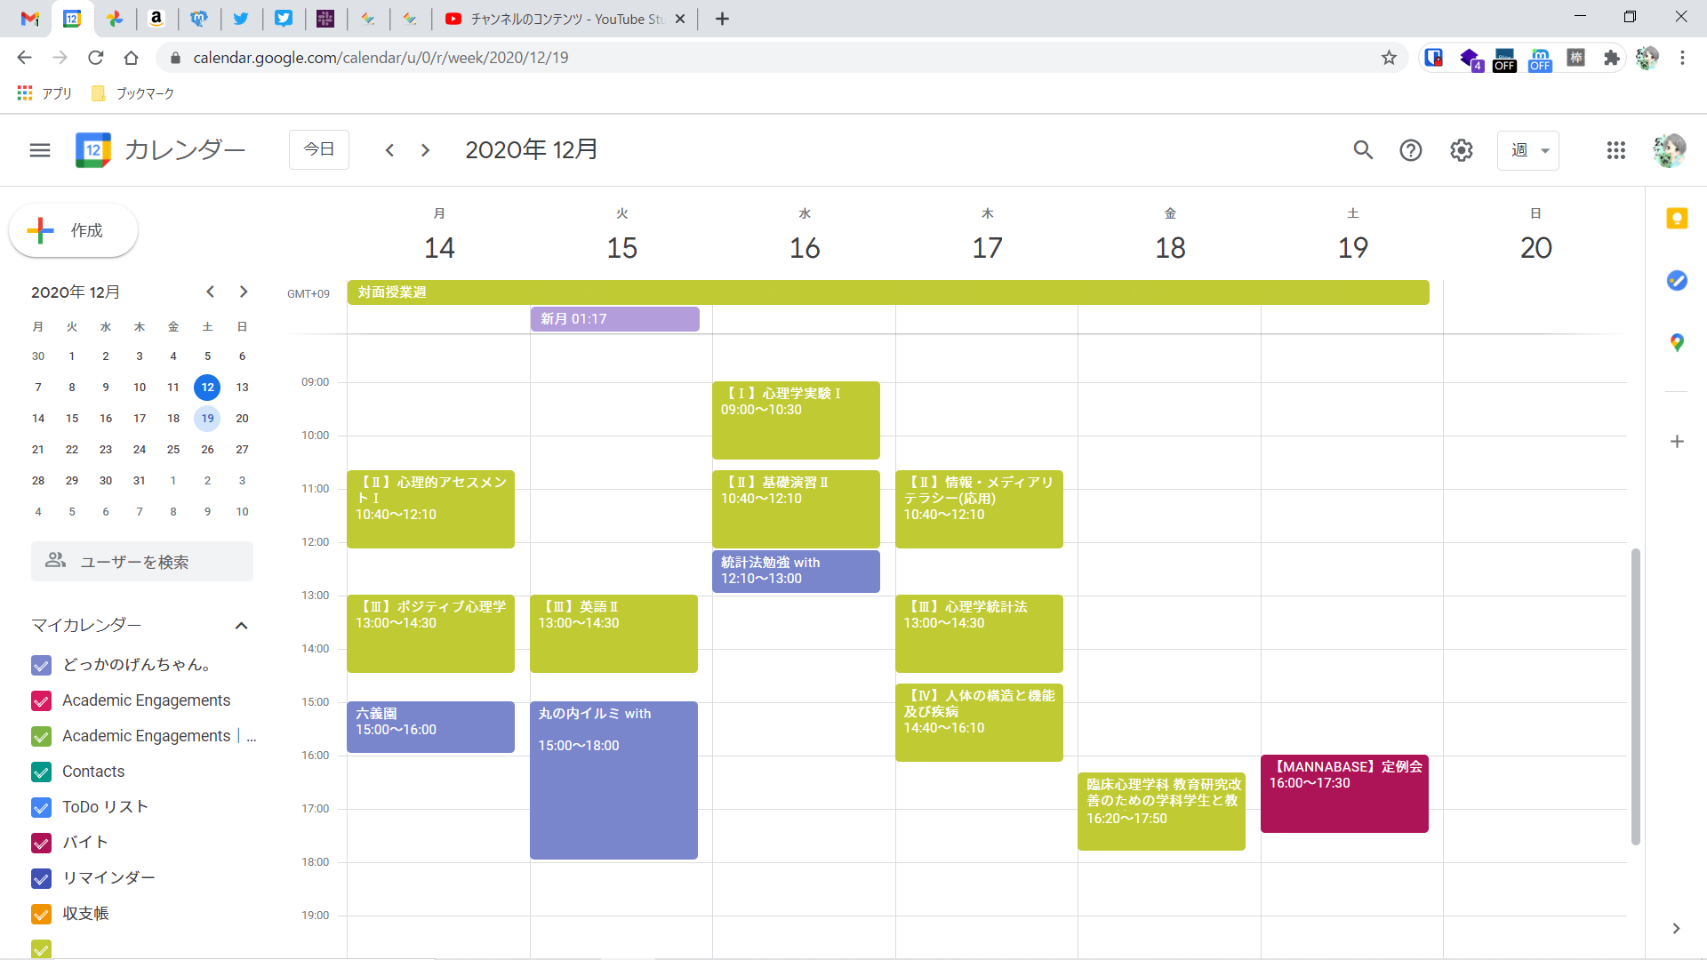Open the 週 view dropdown

[x=1528, y=150]
